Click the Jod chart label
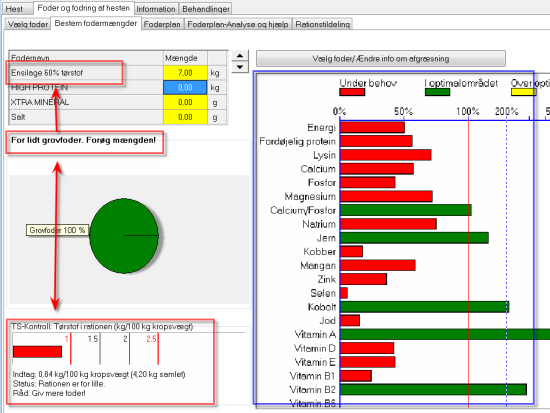Viewport: 550px width, 413px height. click(x=327, y=320)
